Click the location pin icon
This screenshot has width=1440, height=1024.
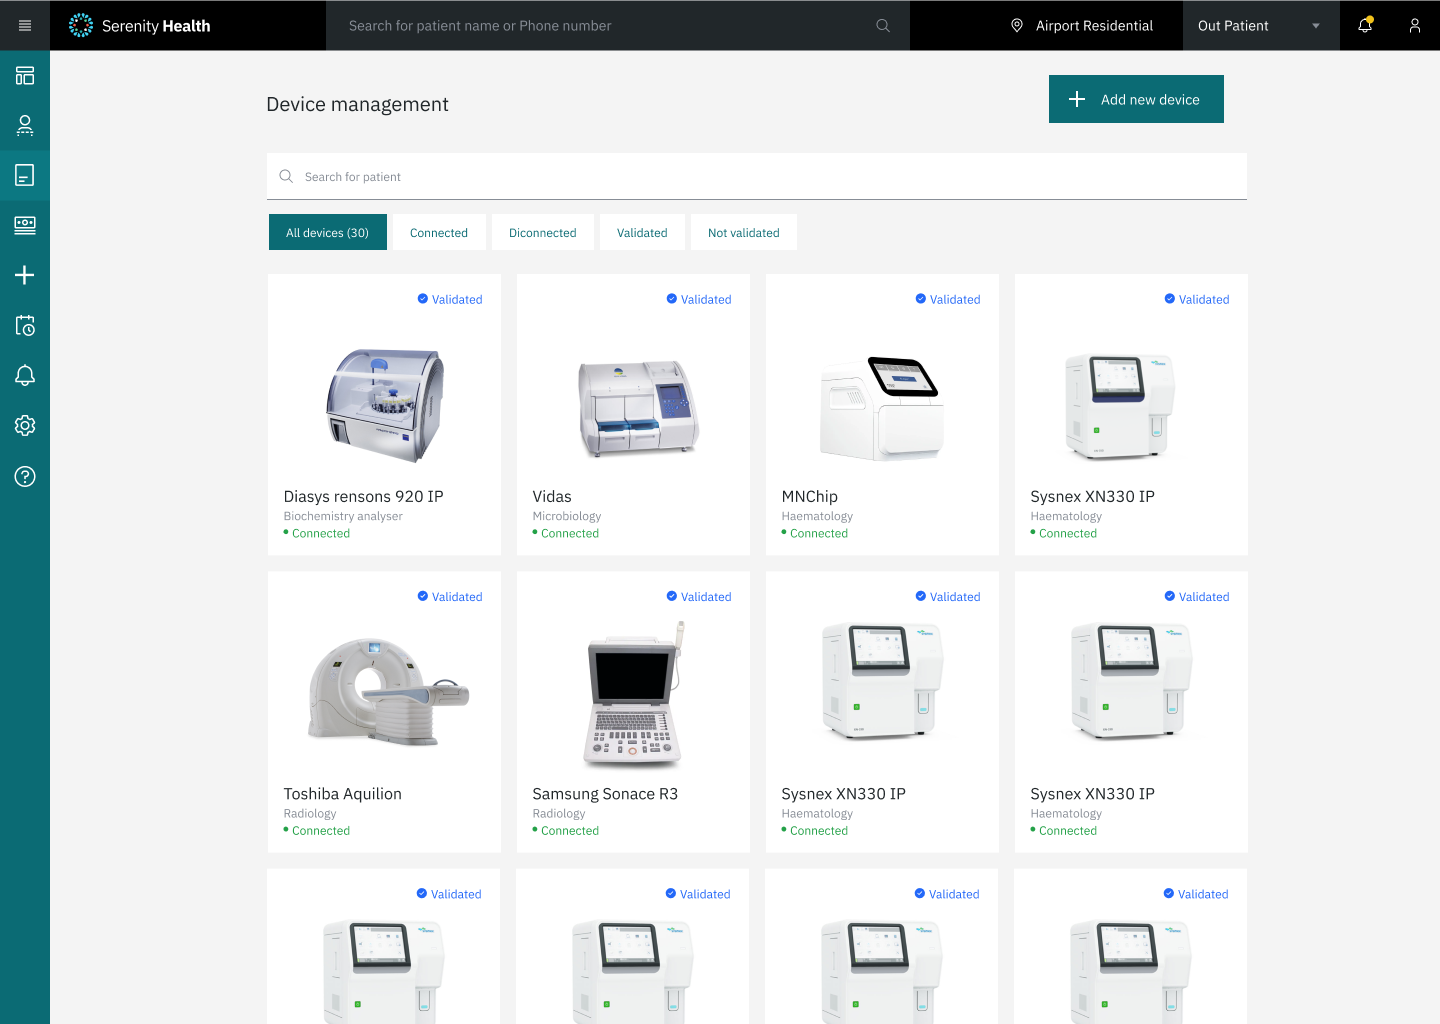(x=1017, y=26)
